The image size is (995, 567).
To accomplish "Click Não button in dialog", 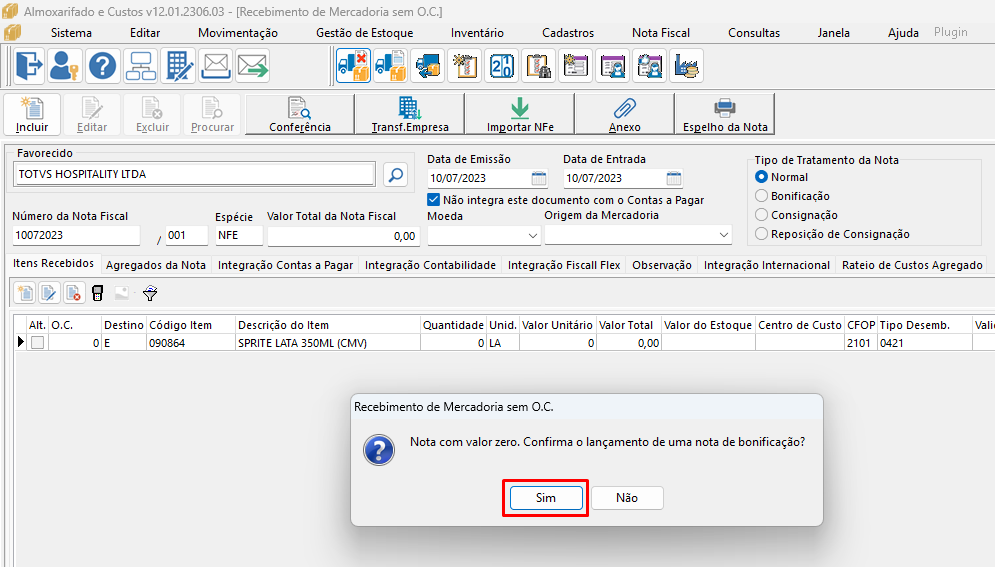I will [x=627, y=498].
